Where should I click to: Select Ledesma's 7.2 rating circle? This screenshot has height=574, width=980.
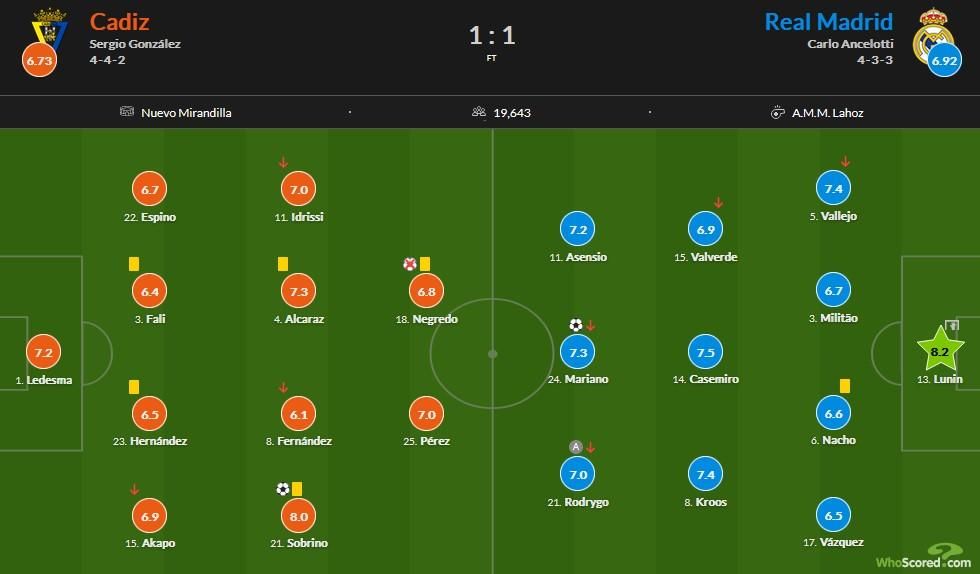coord(43,353)
